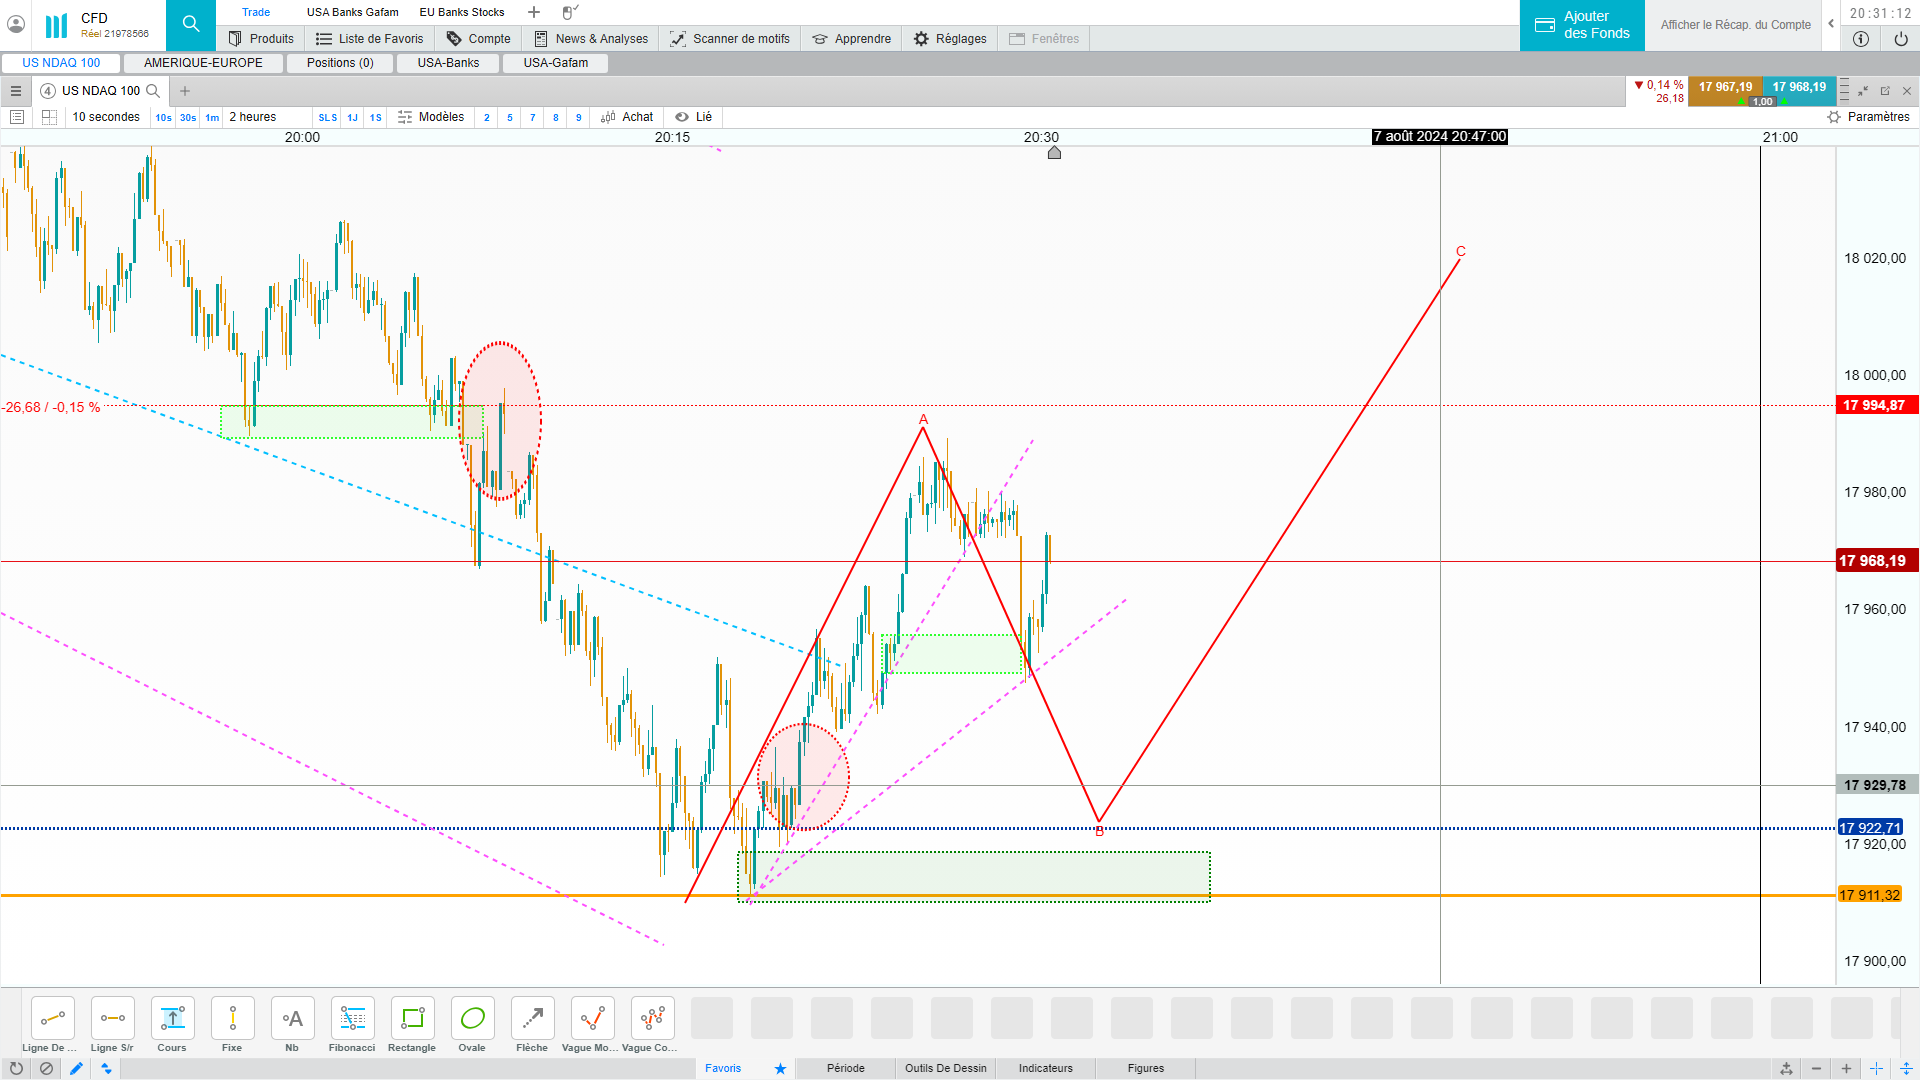Screen dimensions: 1920x1080
Task: Open the 10 secondes timeframe dropdown
Action: tap(106, 117)
